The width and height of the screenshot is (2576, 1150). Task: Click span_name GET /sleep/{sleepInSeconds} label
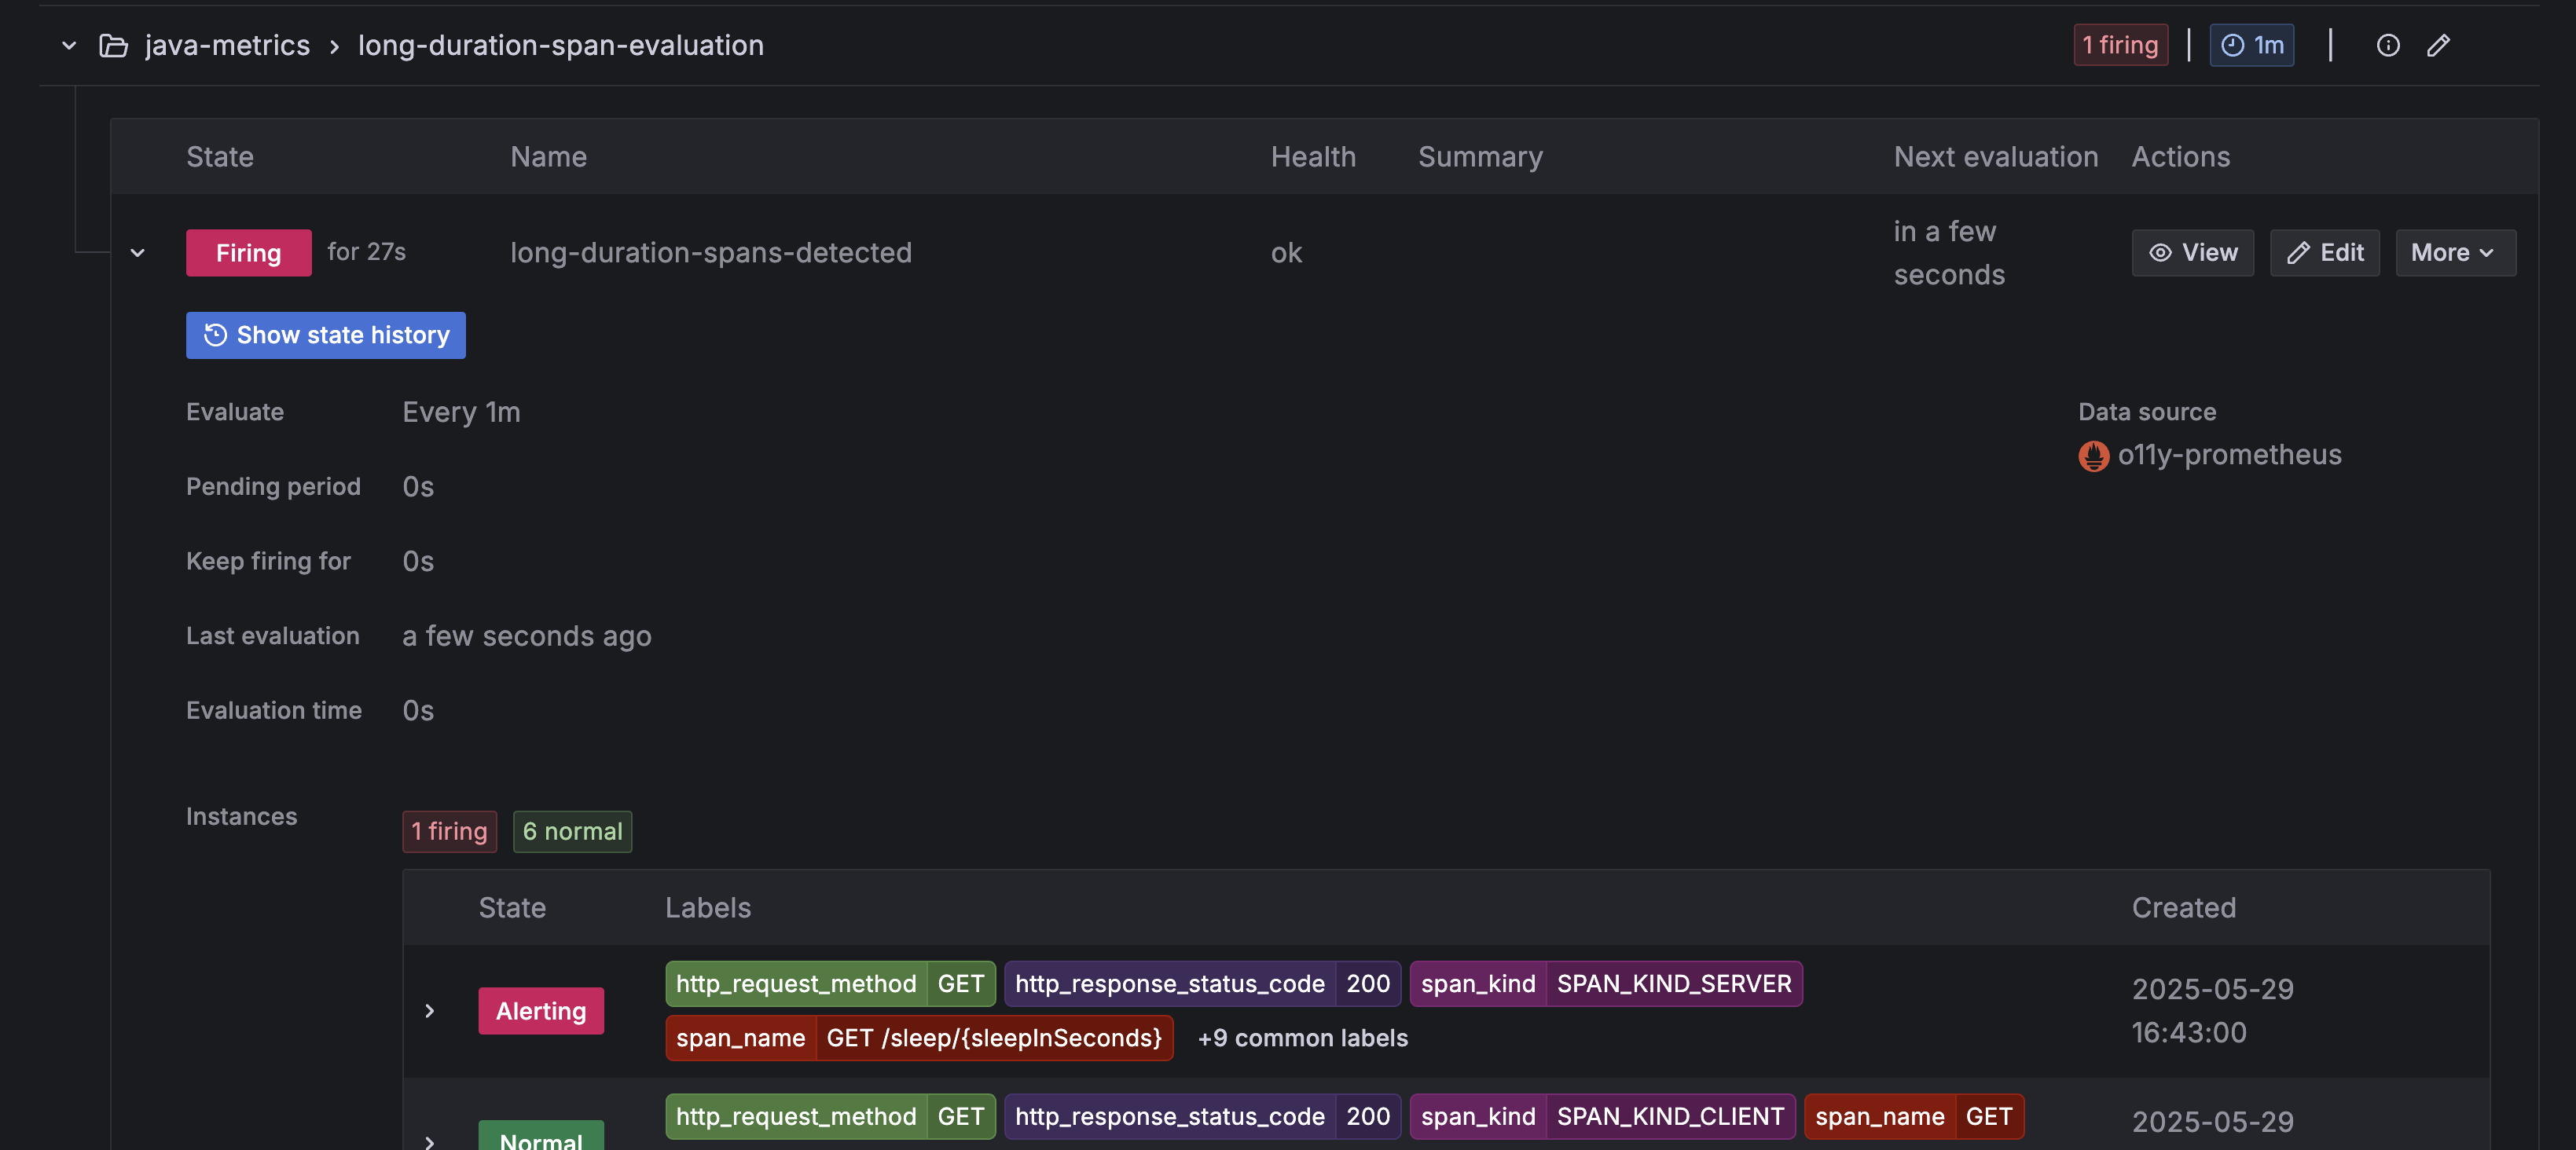[x=919, y=1038]
